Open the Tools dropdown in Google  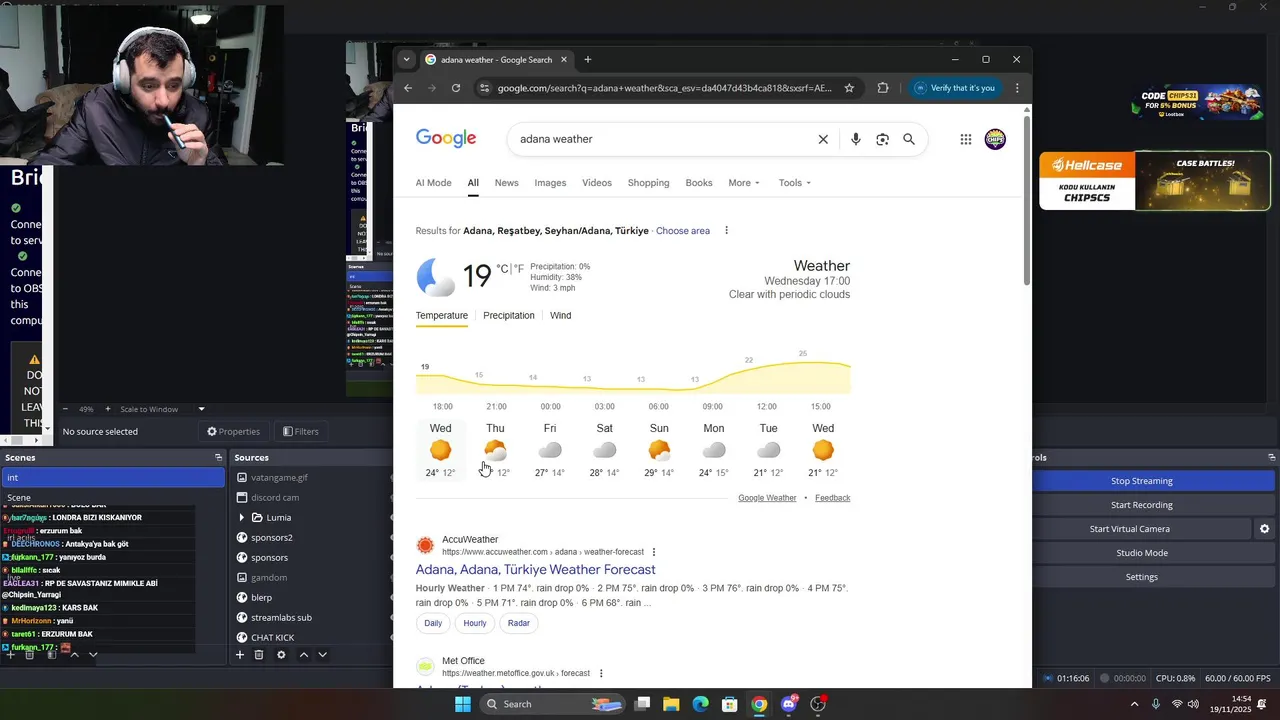pyautogui.click(x=795, y=183)
